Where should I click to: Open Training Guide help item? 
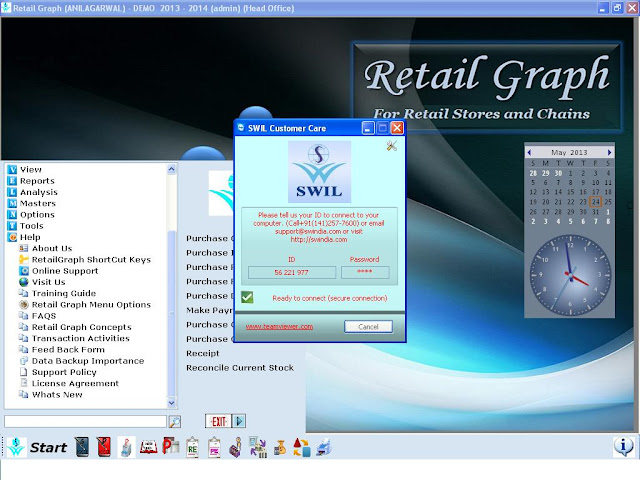point(64,293)
